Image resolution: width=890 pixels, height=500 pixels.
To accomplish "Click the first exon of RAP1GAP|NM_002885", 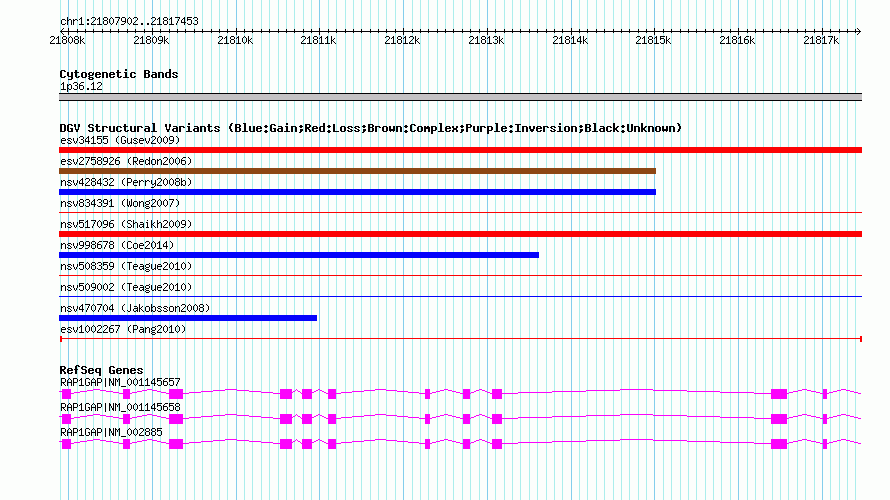I will tap(66, 444).
